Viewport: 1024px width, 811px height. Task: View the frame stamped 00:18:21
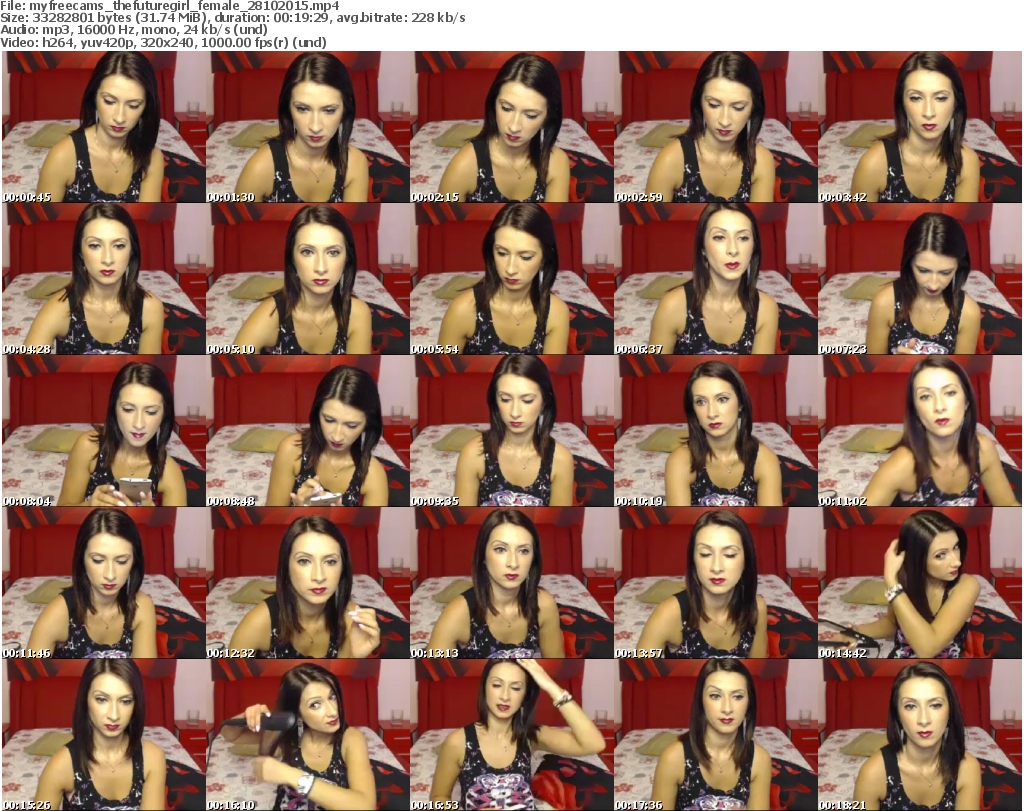pyautogui.click(x=920, y=735)
